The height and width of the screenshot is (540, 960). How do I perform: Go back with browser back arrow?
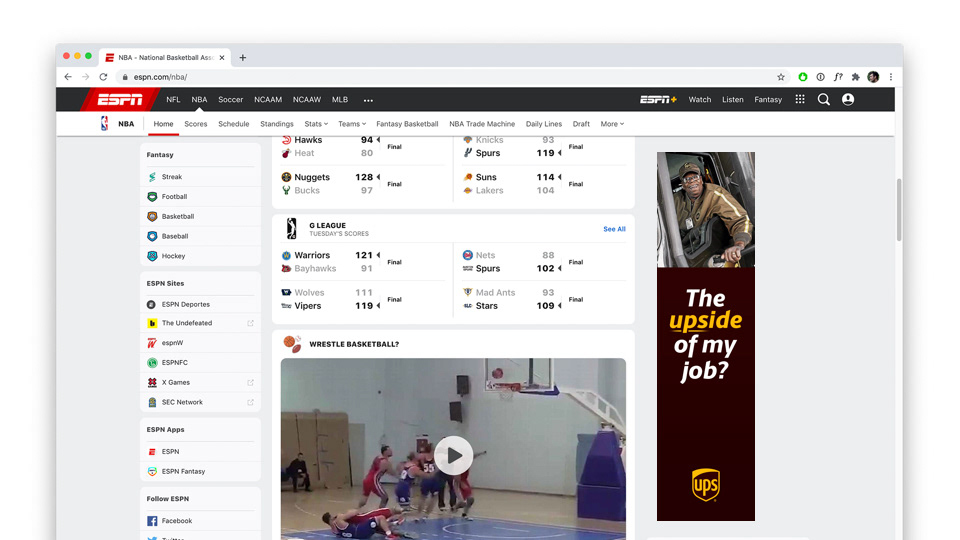[68, 77]
